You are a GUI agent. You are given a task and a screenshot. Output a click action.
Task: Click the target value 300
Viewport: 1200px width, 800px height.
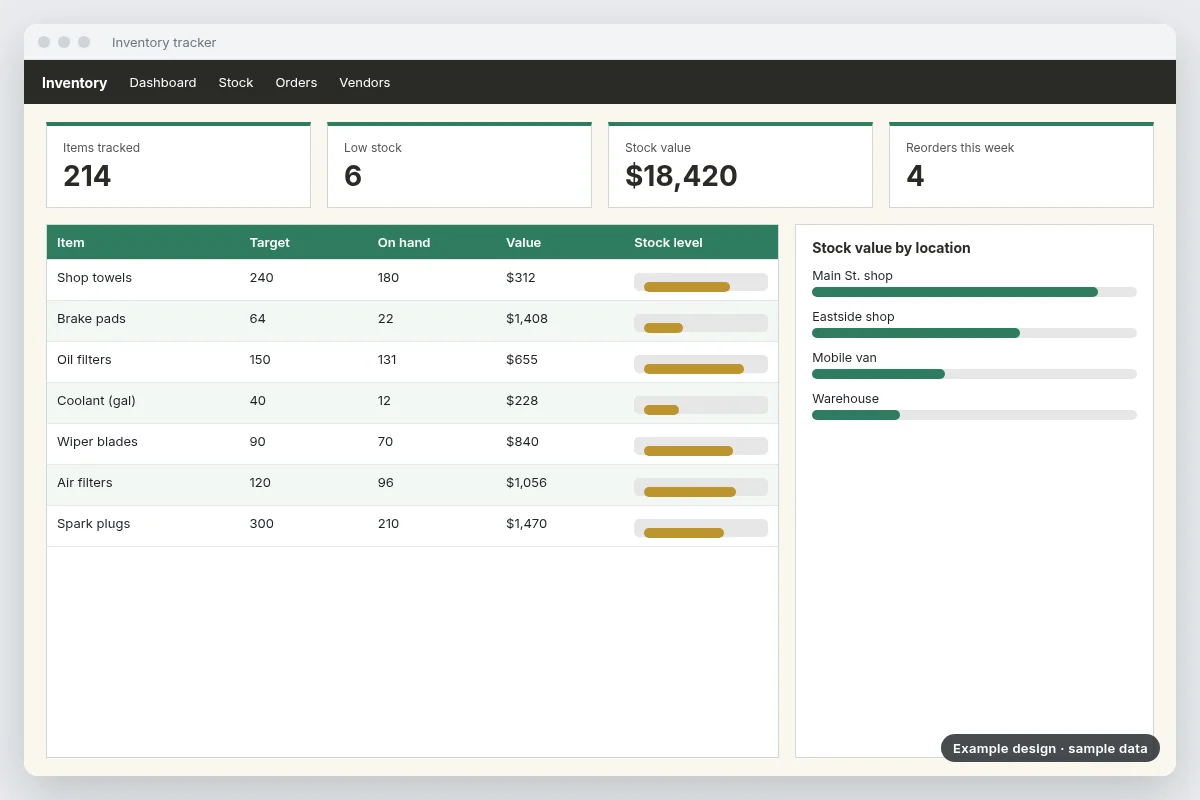click(x=261, y=524)
